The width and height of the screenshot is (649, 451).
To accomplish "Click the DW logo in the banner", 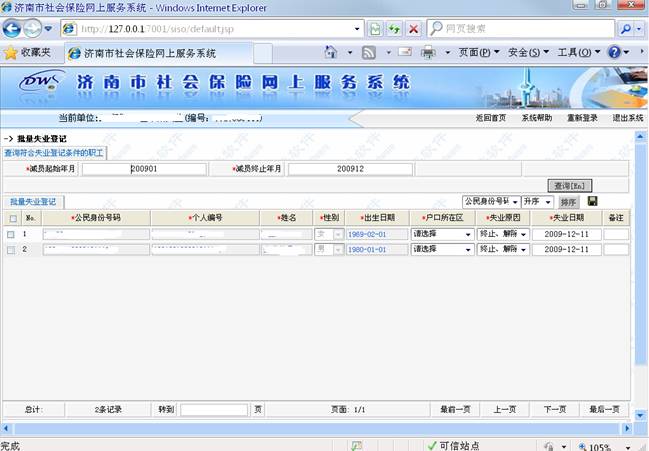I will (40, 81).
